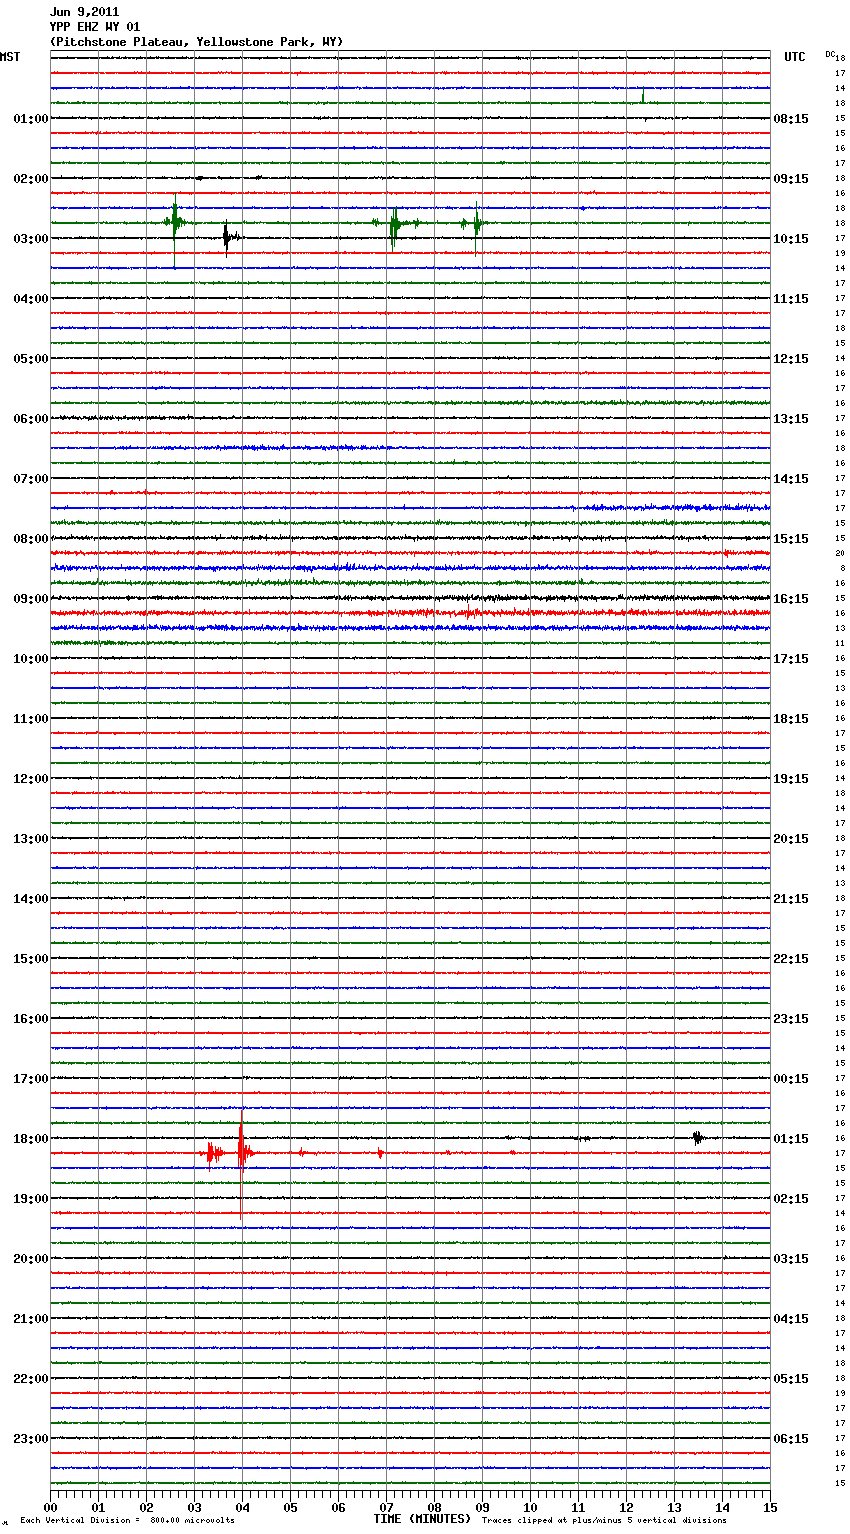Click the date heading Jun 9,2011

pyautogui.click(x=84, y=12)
